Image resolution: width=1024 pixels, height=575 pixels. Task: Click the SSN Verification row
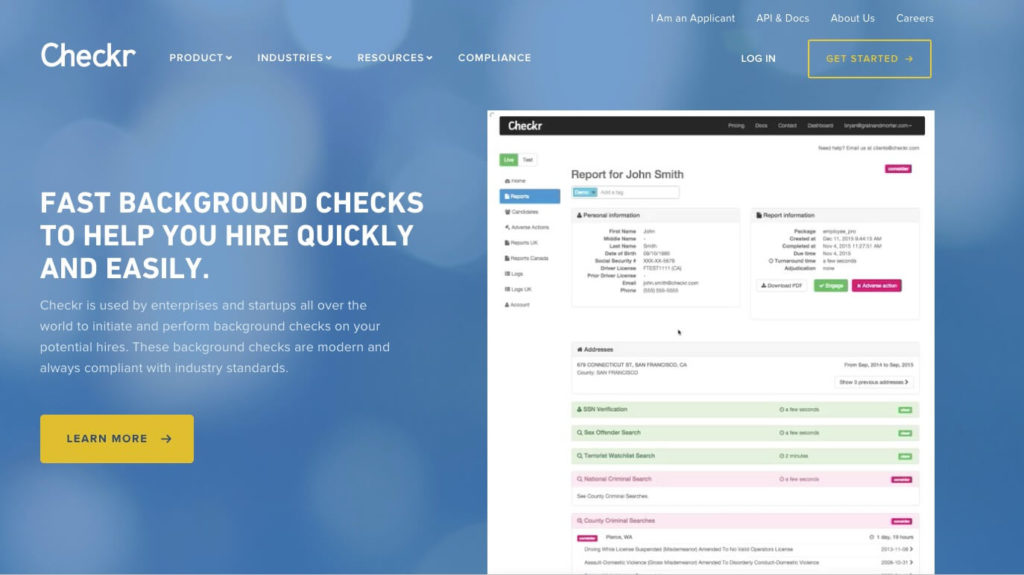point(745,410)
